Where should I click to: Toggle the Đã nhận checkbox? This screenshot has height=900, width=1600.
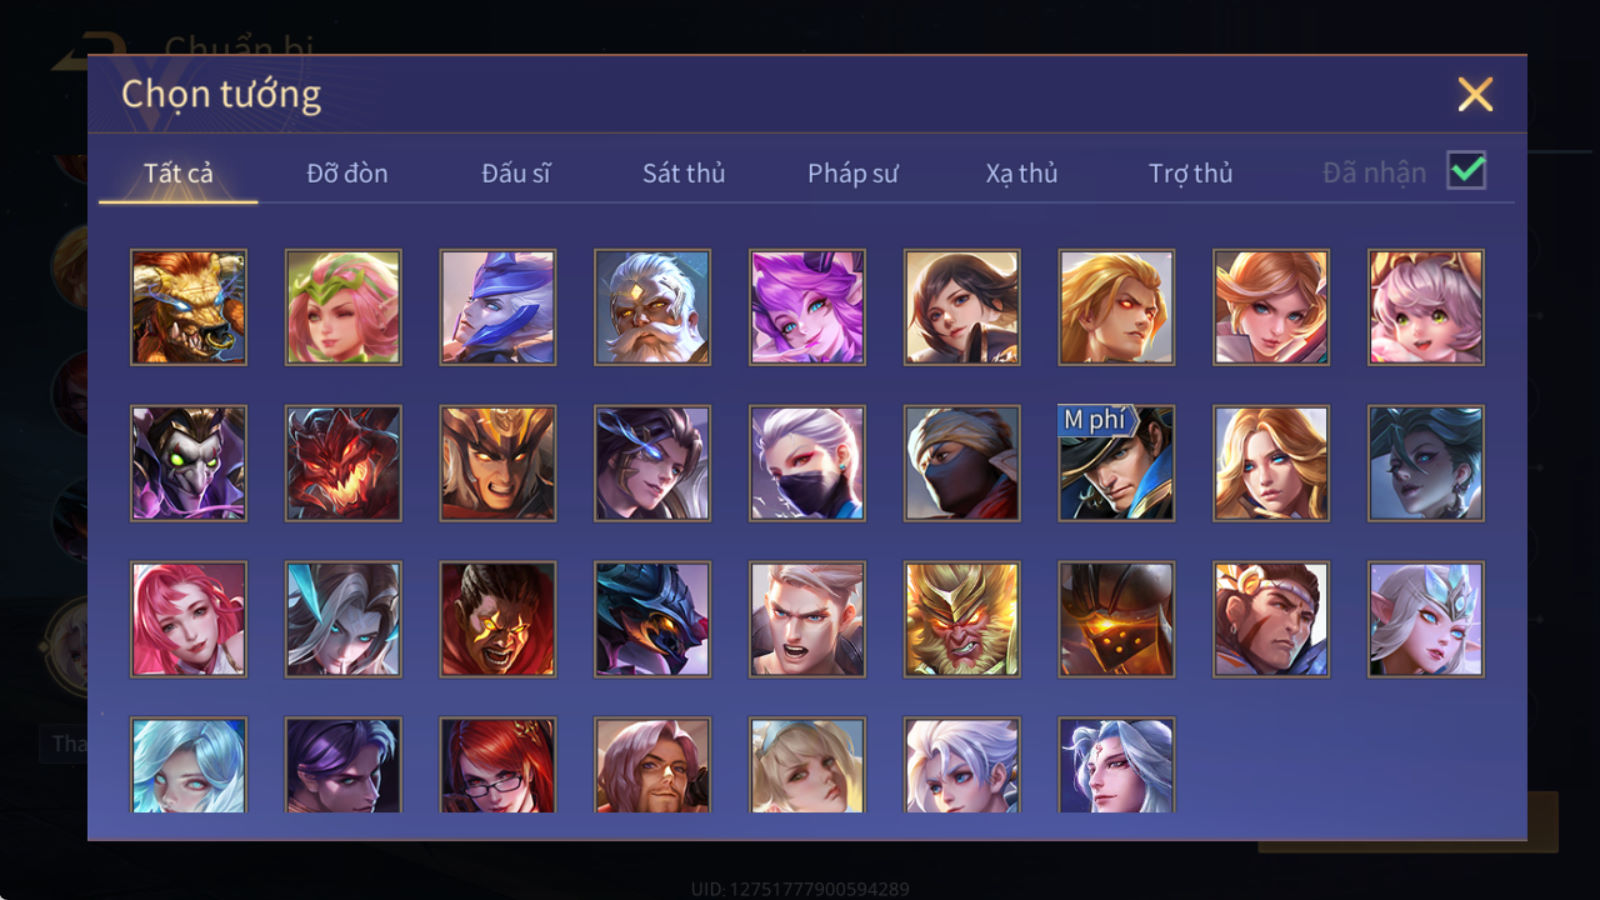tap(1466, 171)
